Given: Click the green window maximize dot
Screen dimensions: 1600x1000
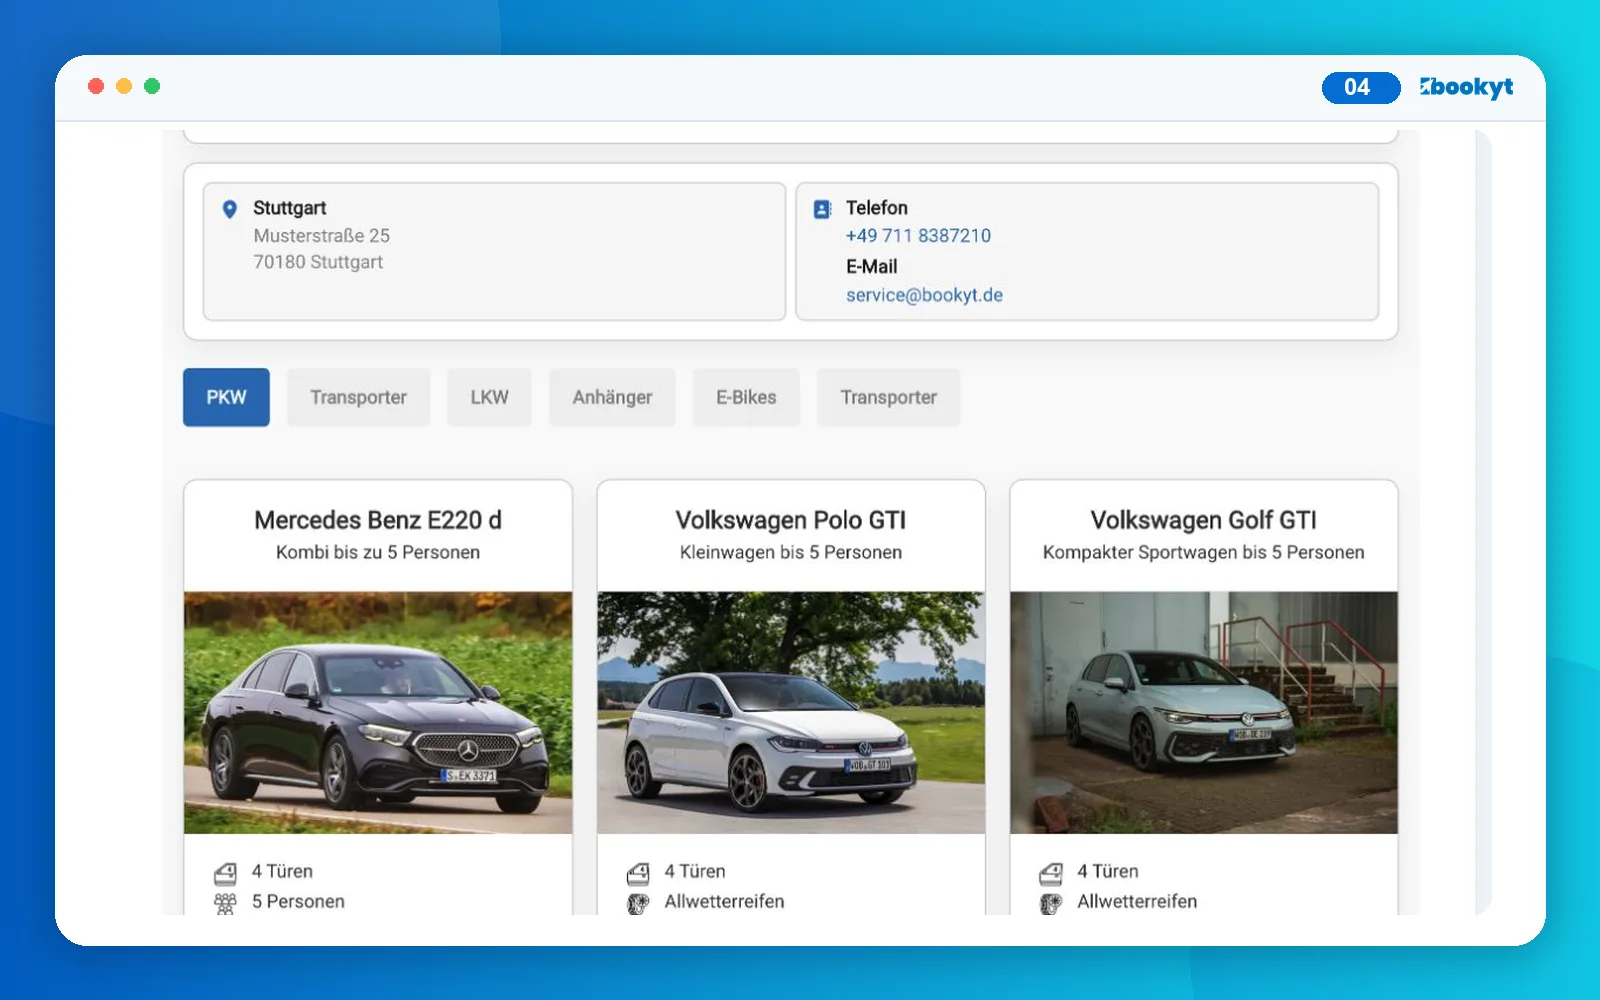Looking at the screenshot, I should coord(152,86).
